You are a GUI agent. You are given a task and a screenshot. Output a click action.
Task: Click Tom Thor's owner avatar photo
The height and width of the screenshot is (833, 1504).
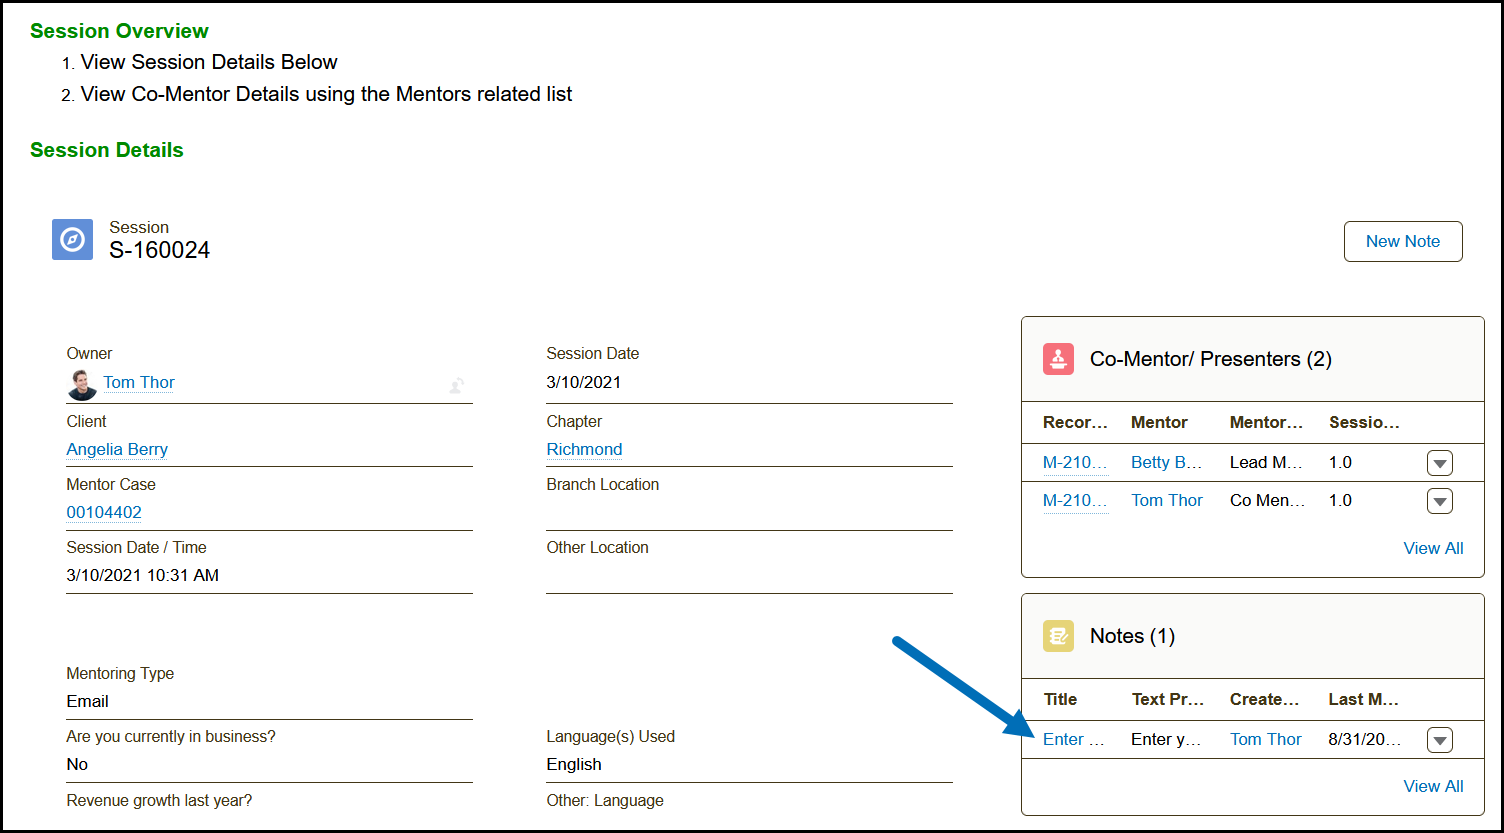point(82,384)
